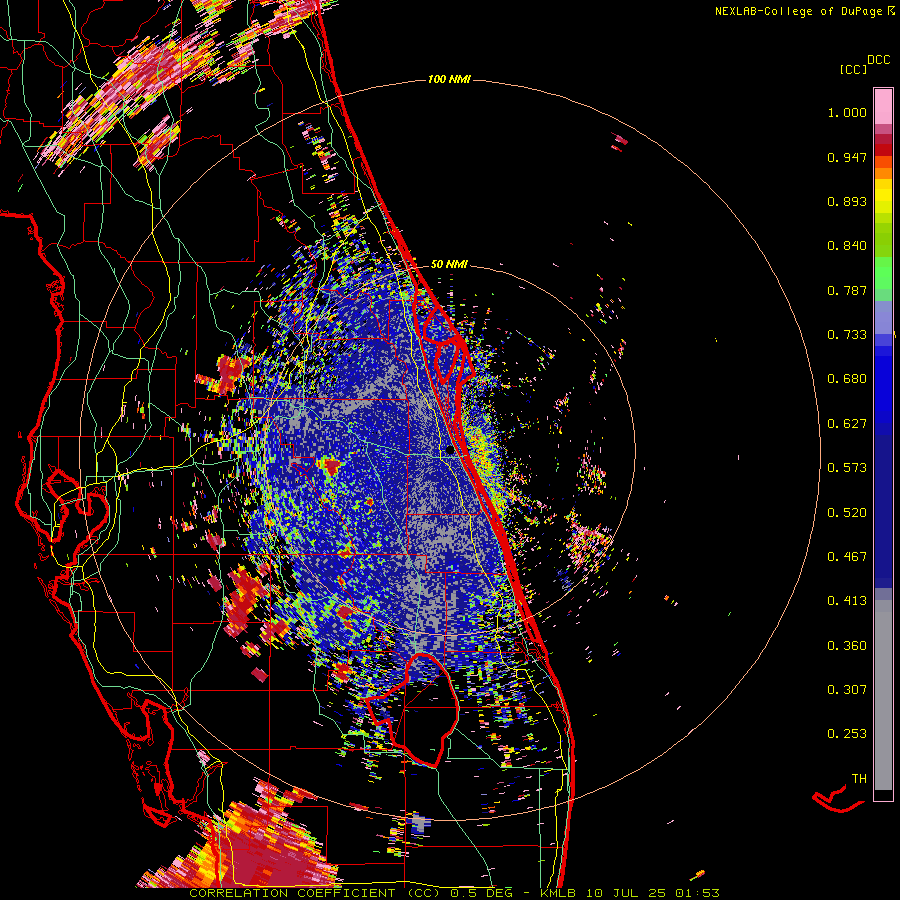Click the yellow segment of color bar

tap(883, 196)
